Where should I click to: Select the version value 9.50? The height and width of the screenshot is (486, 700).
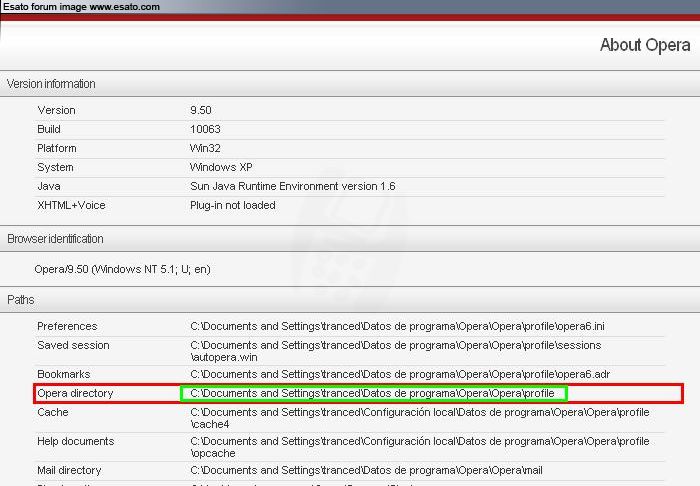click(200, 110)
